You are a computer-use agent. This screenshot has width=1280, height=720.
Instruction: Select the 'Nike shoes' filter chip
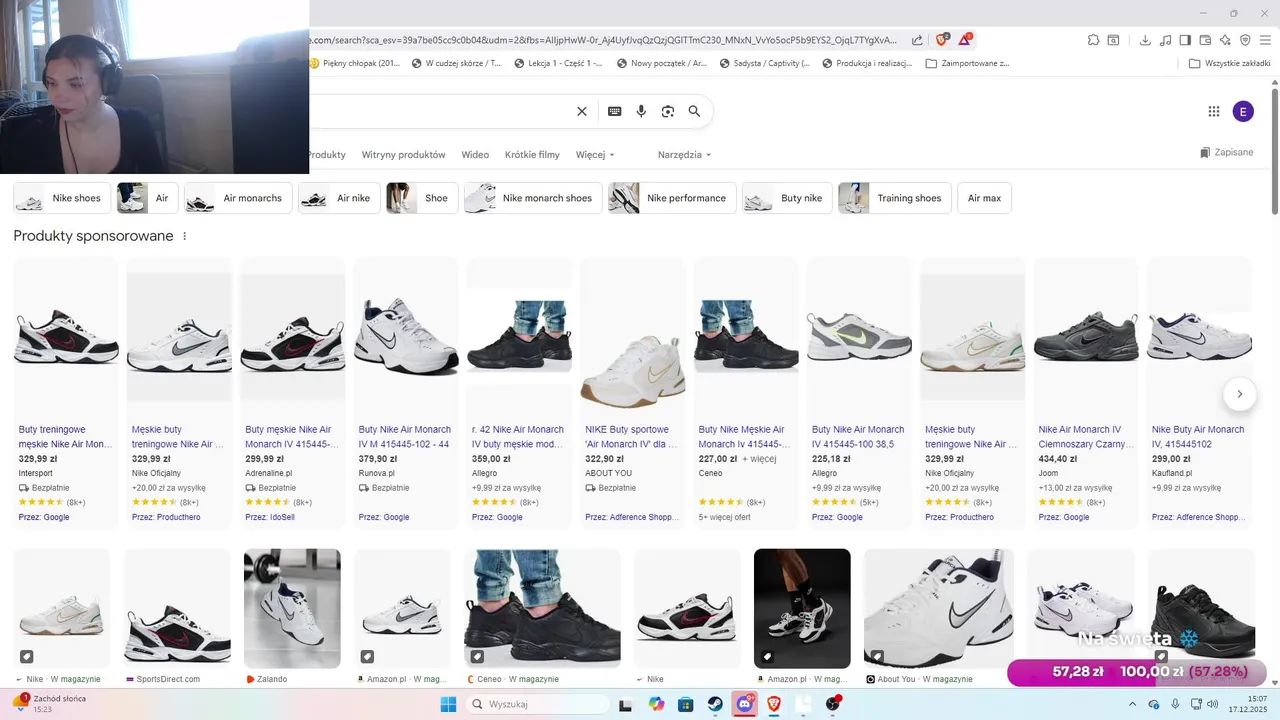(62, 198)
